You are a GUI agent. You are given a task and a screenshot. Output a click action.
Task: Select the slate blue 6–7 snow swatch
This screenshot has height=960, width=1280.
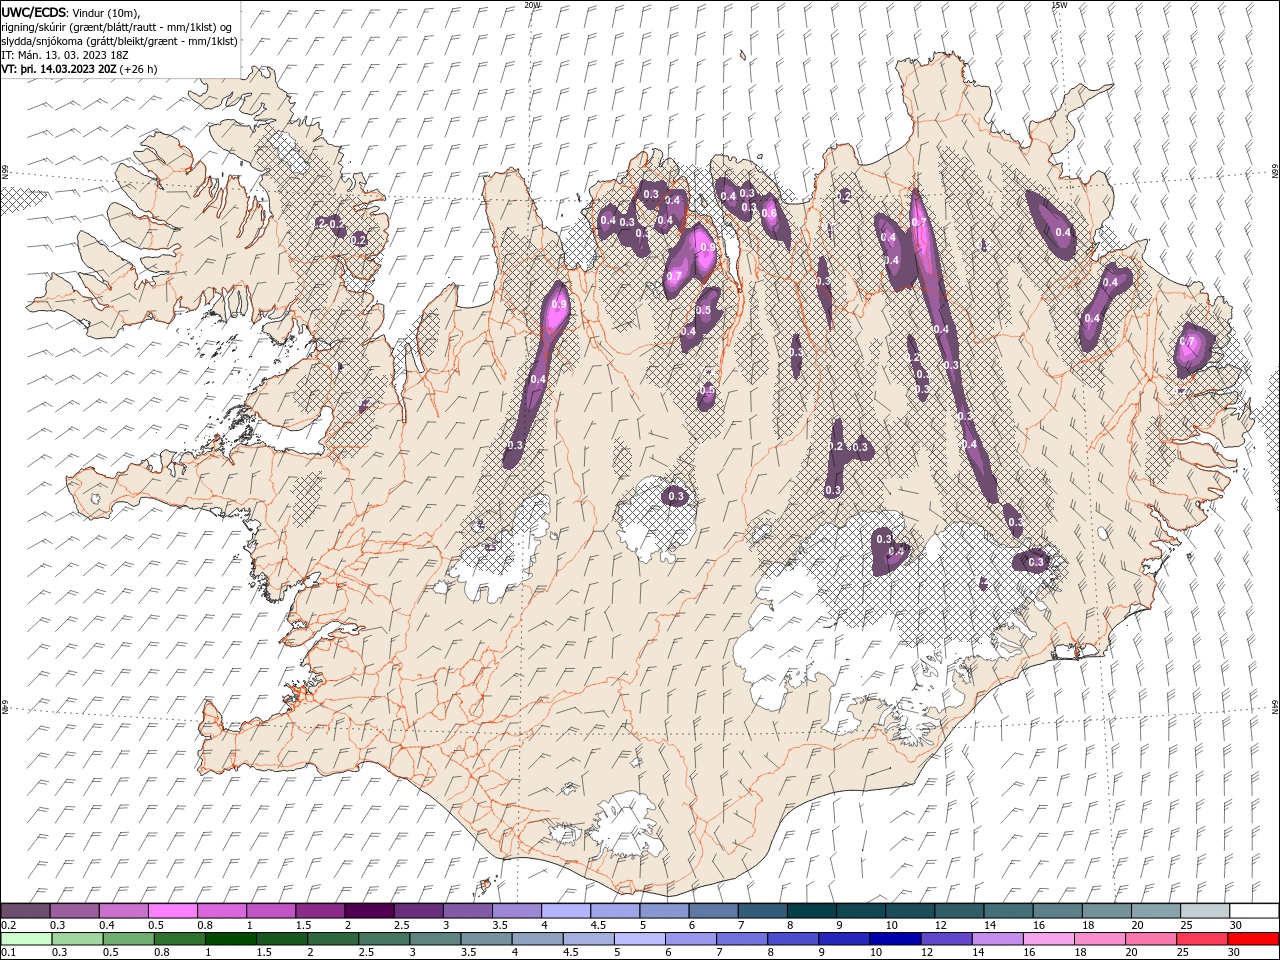714,911
